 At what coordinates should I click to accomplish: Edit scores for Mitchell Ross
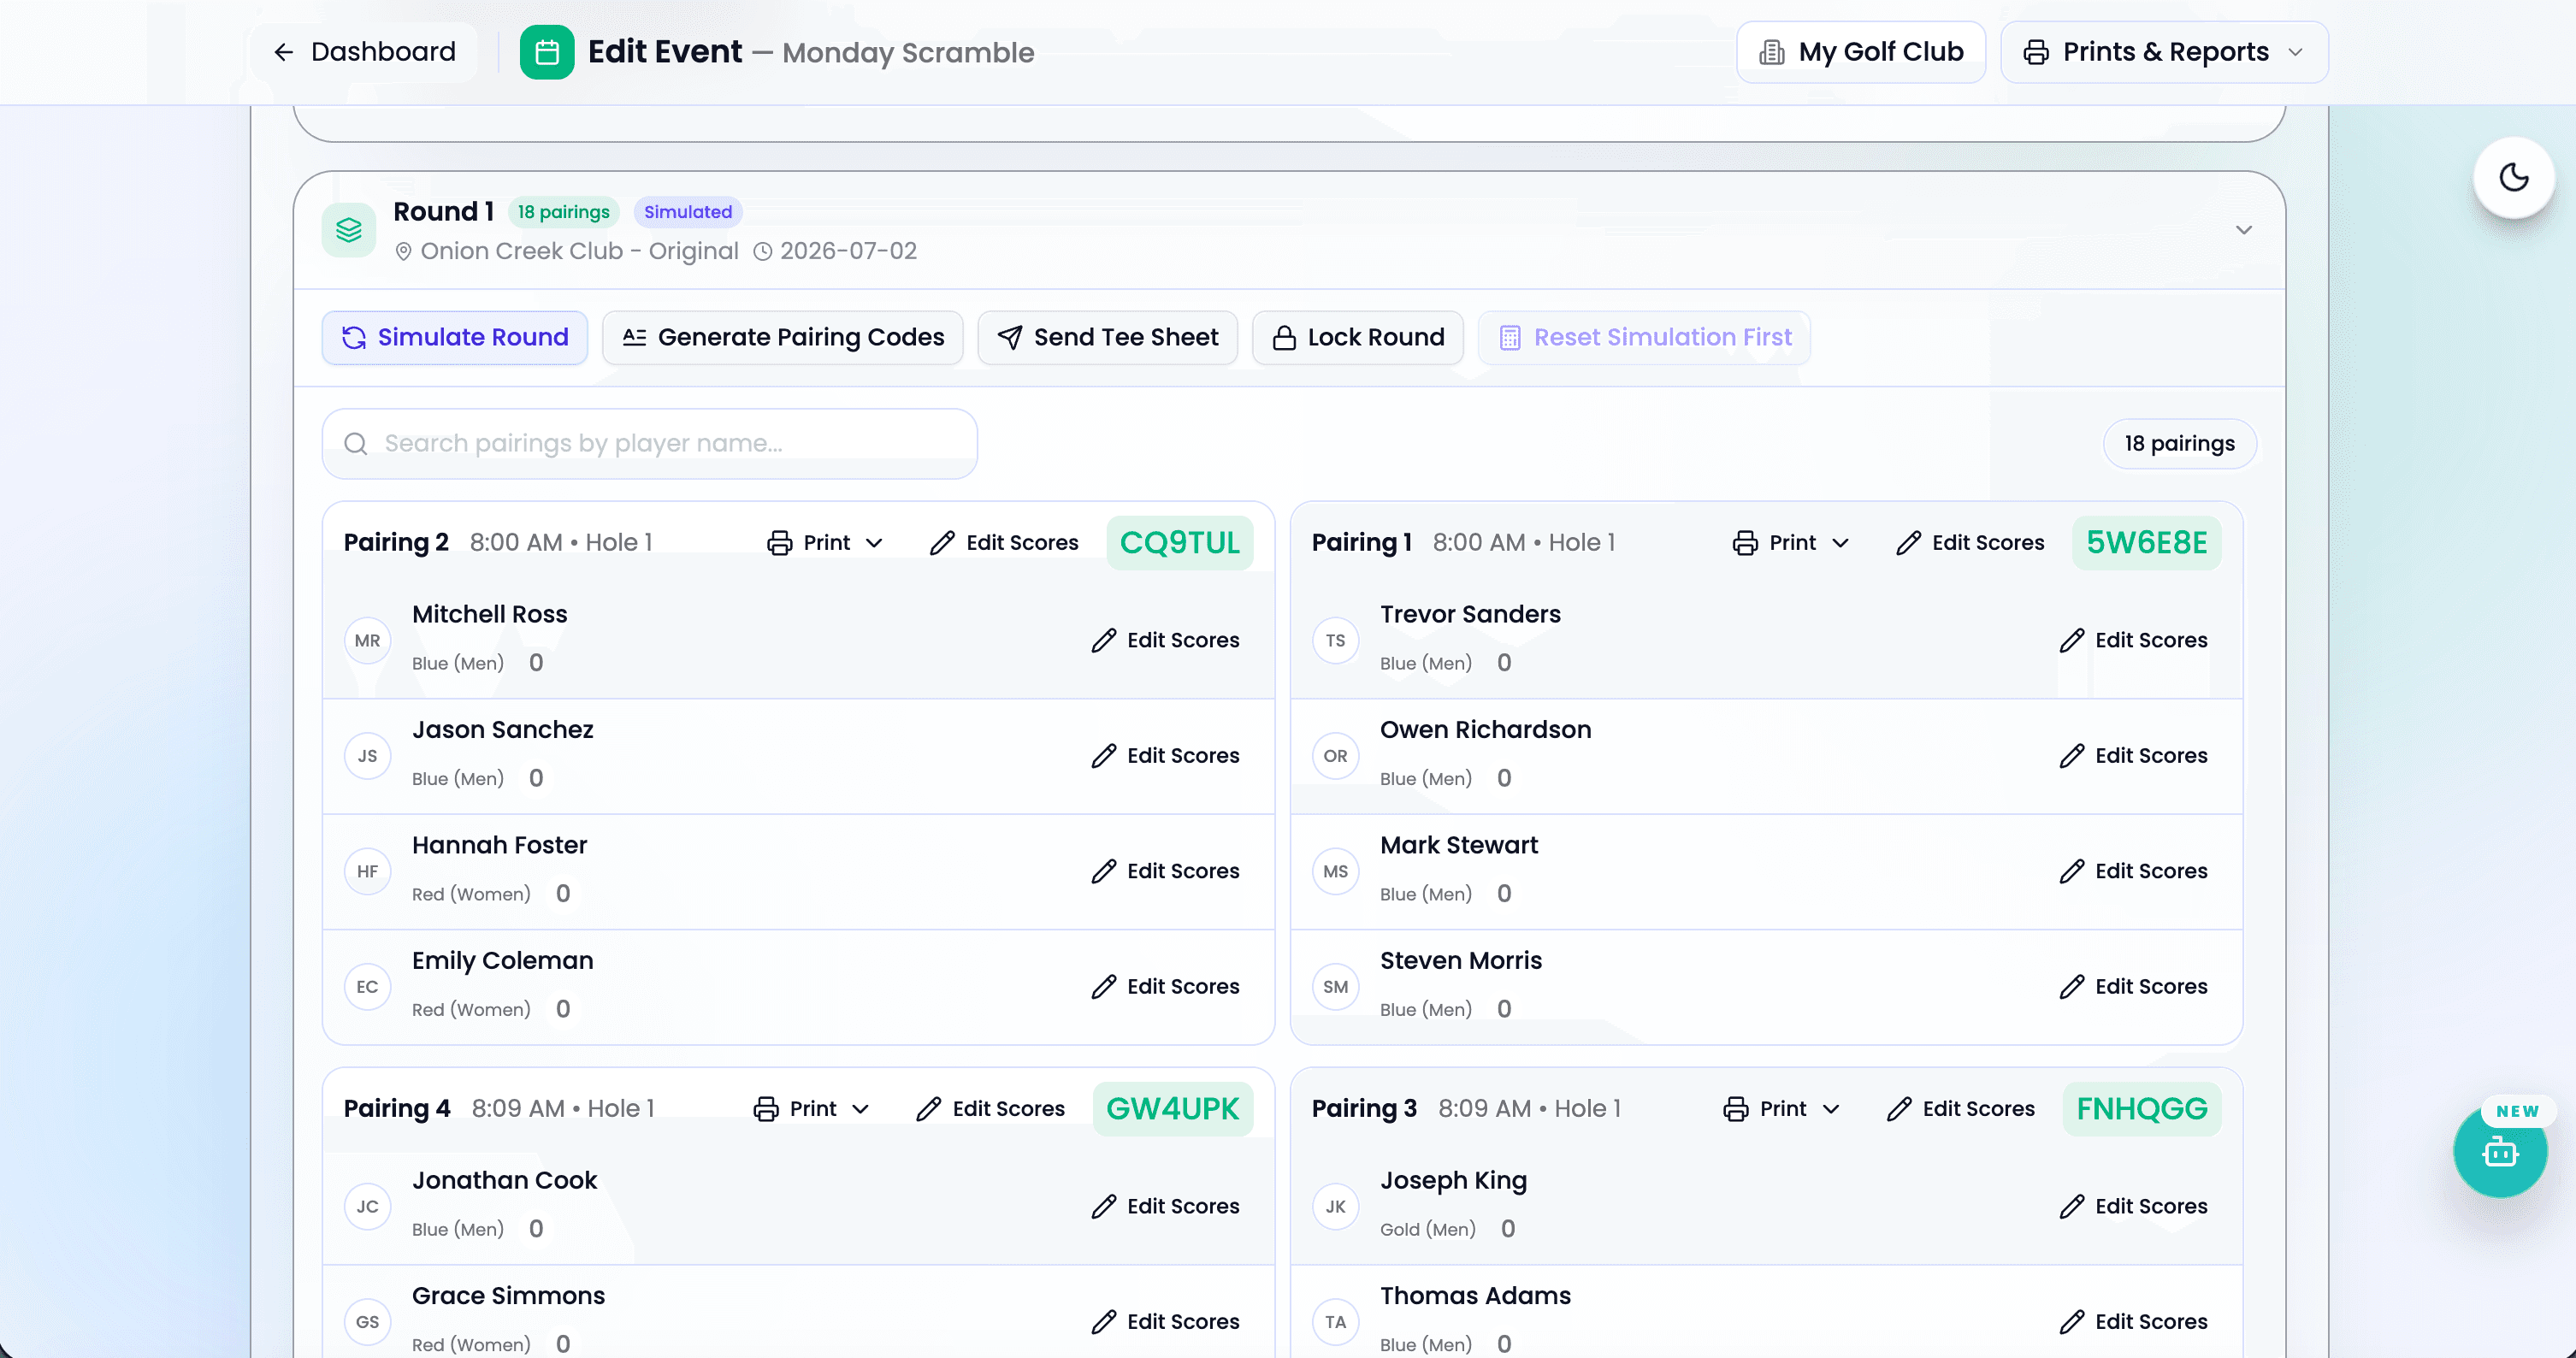click(x=1166, y=640)
